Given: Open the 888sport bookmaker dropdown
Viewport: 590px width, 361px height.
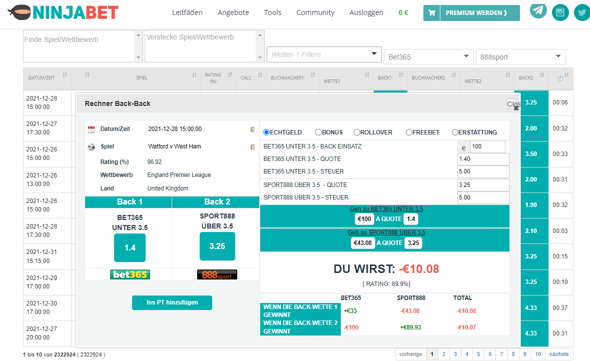Looking at the screenshot, I should point(520,57).
